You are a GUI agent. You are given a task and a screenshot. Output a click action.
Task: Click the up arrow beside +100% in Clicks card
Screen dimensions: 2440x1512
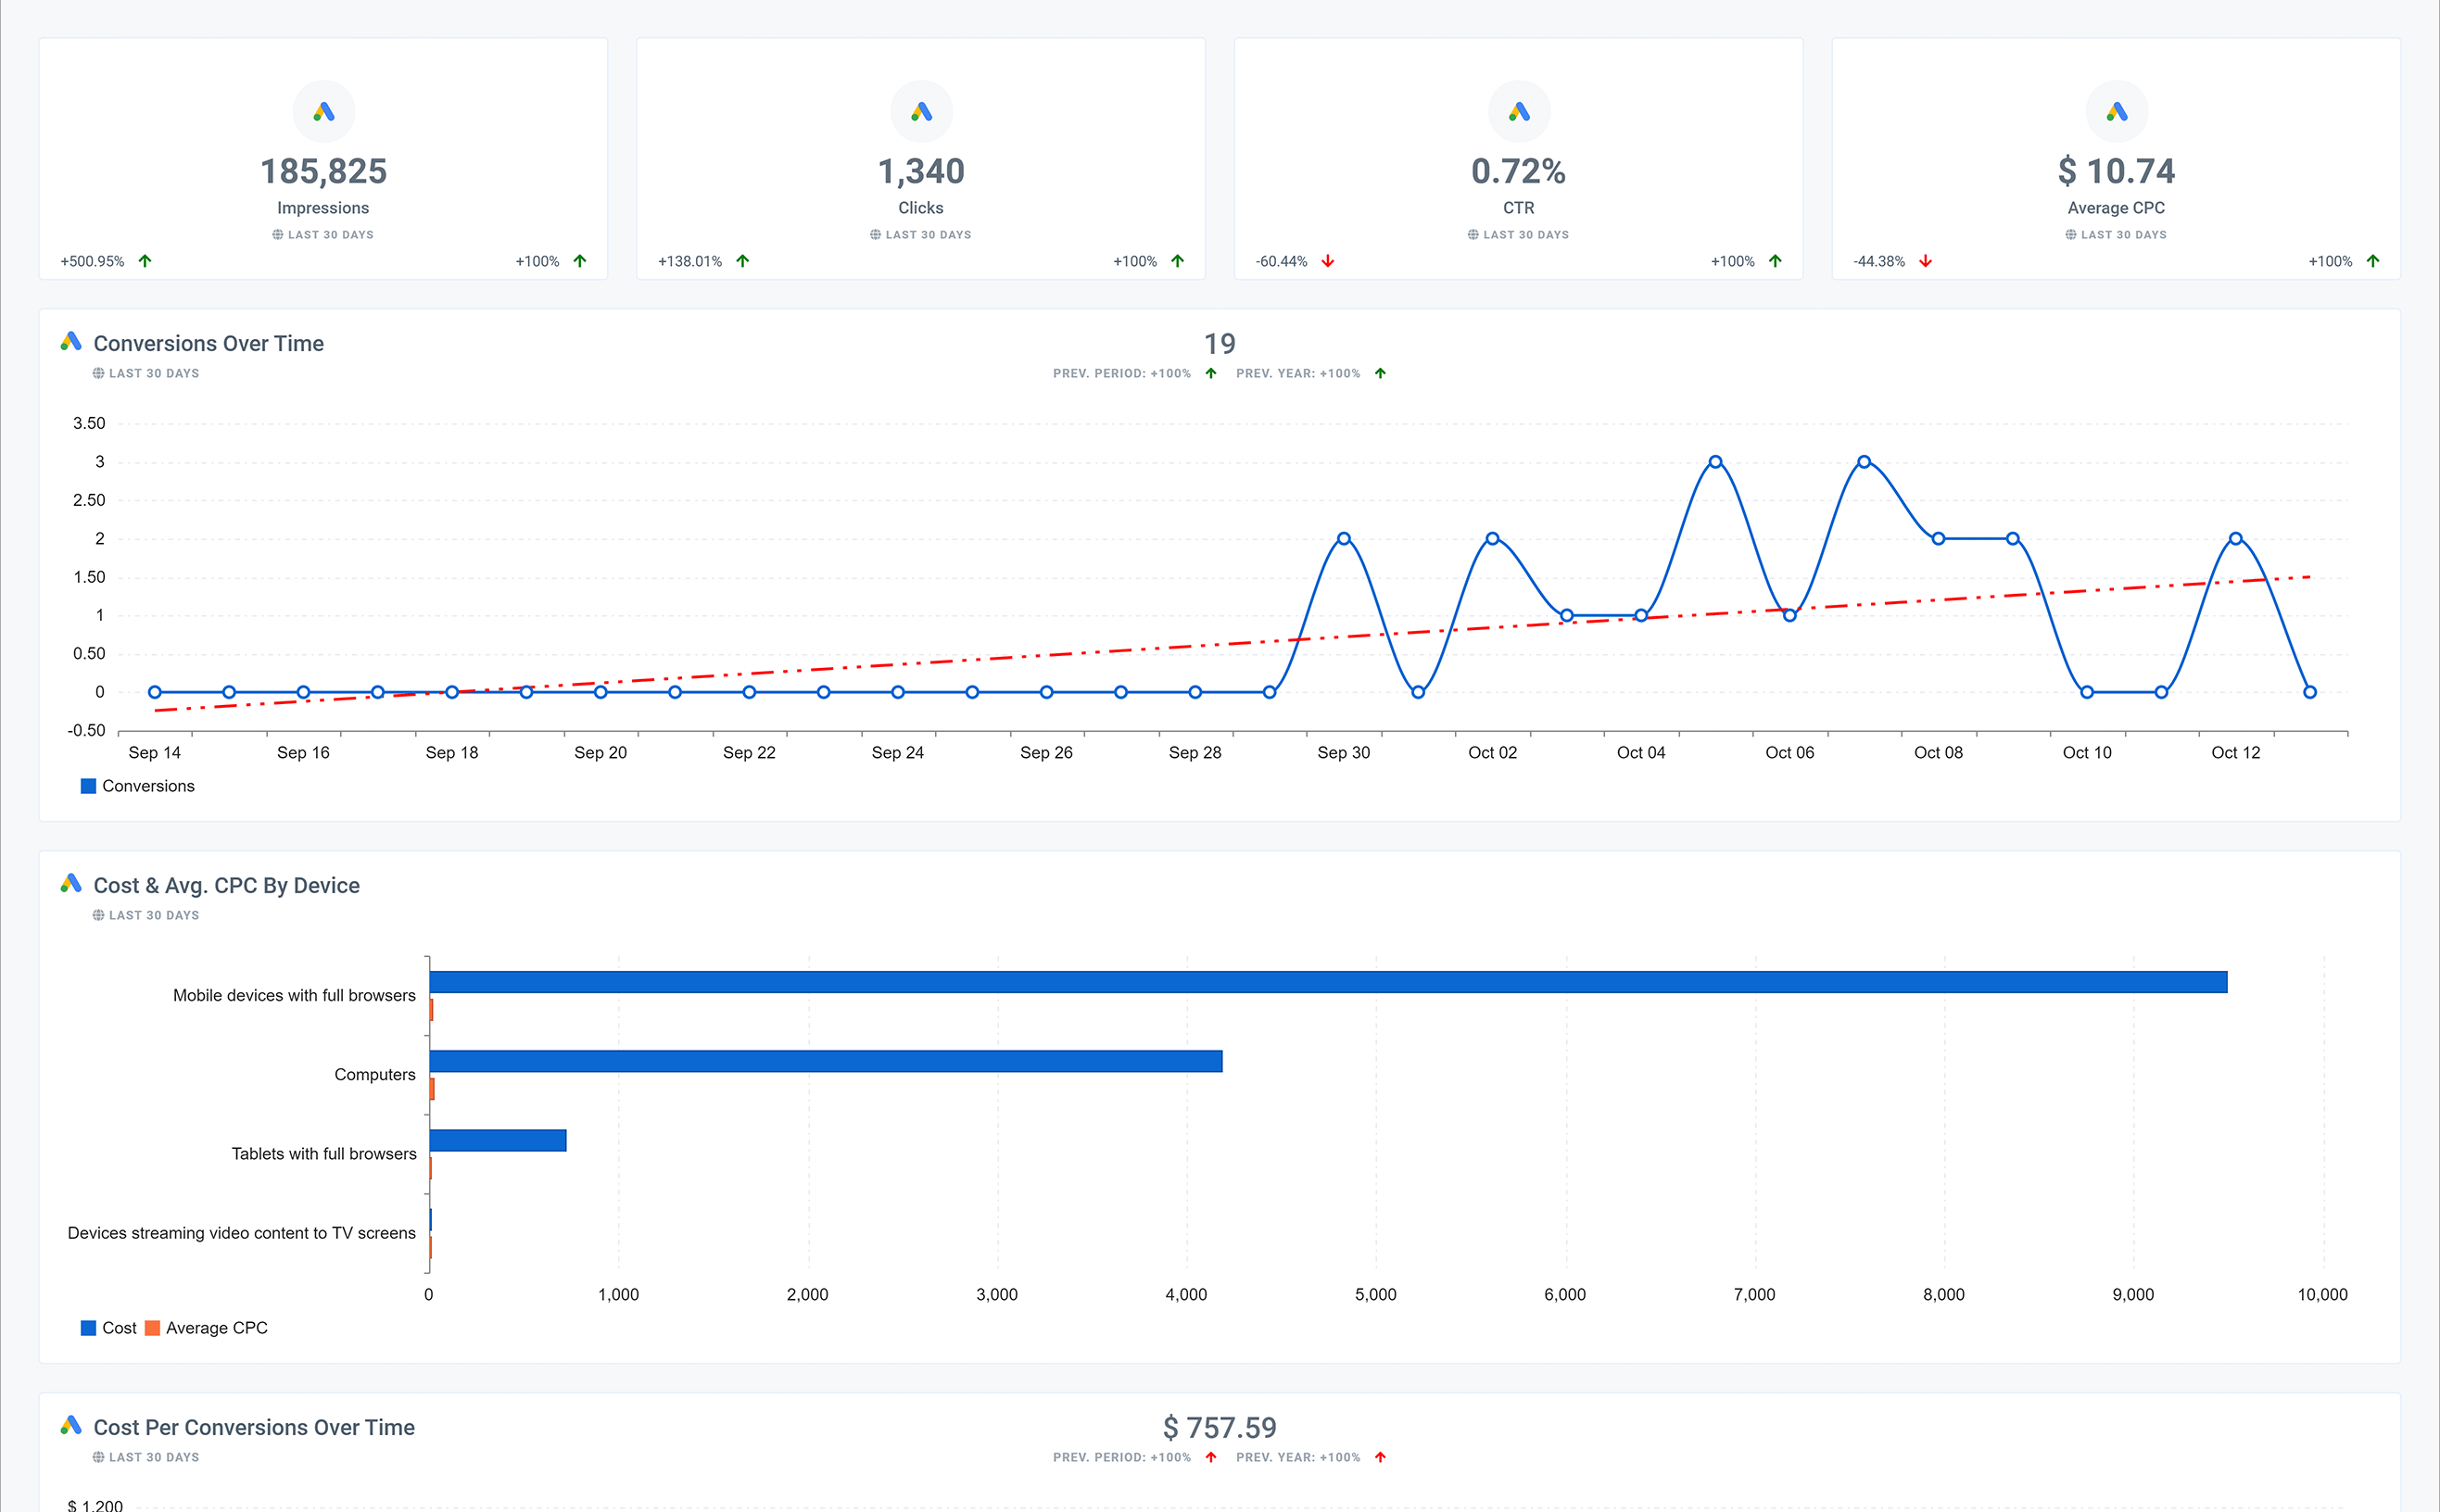[x=1178, y=261]
